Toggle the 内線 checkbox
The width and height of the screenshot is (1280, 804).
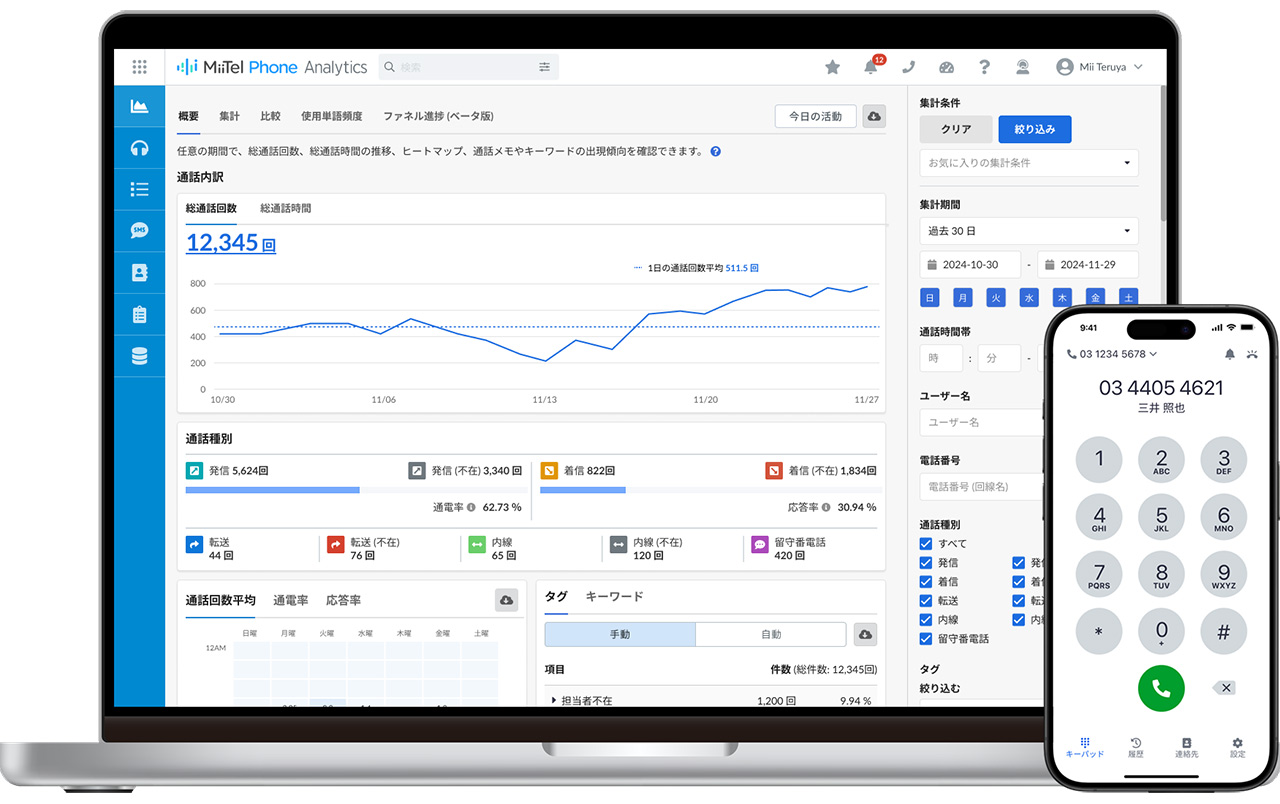pos(926,620)
